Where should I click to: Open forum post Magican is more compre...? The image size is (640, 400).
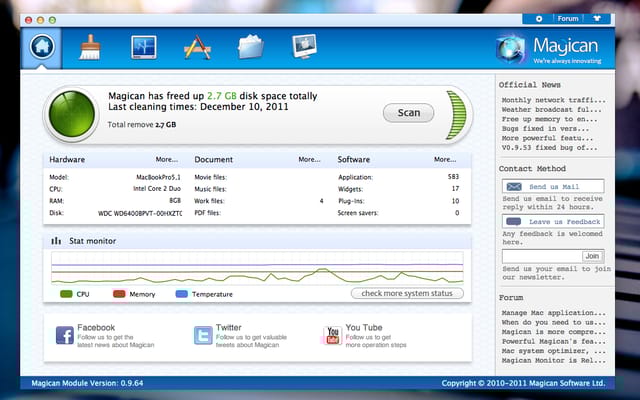click(x=553, y=332)
